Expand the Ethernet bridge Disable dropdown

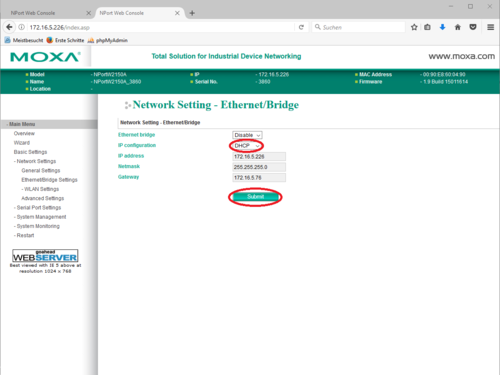pyautogui.click(x=247, y=135)
